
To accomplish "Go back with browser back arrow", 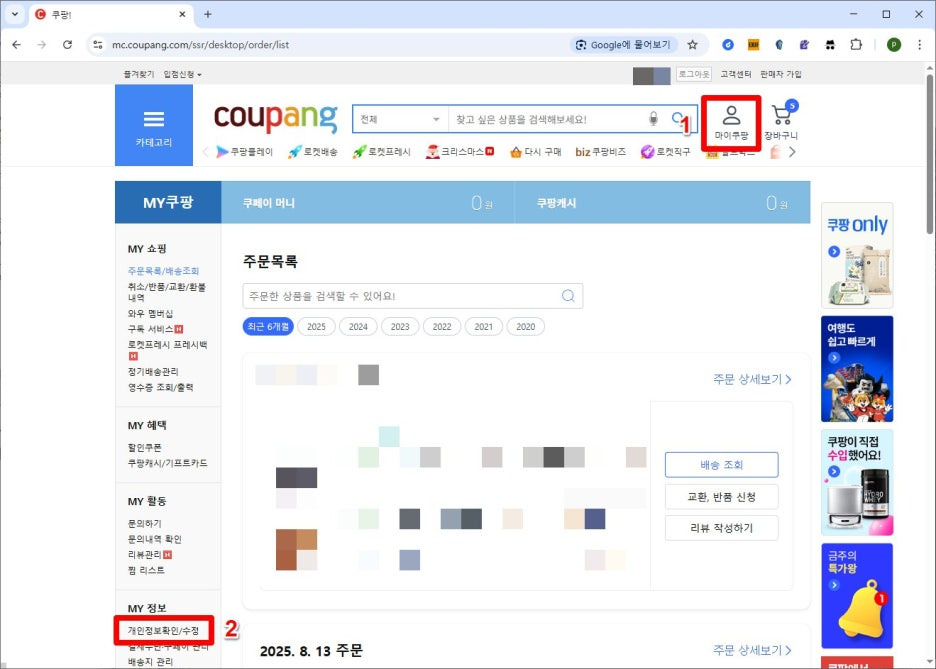I will [17, 45].
